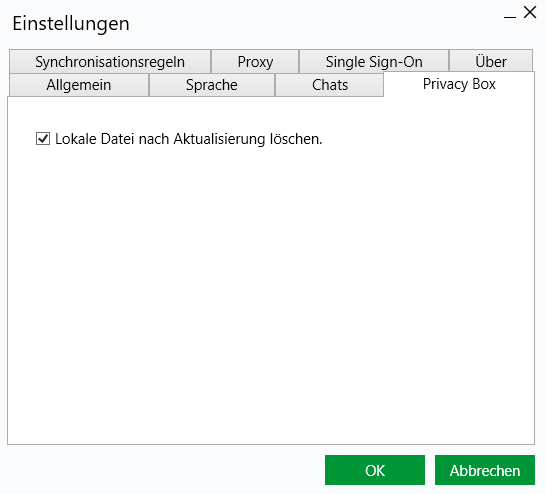This screenshot has width=545, height=494.
Task: View app info under Über tab
Action: [x=491, y=62]
